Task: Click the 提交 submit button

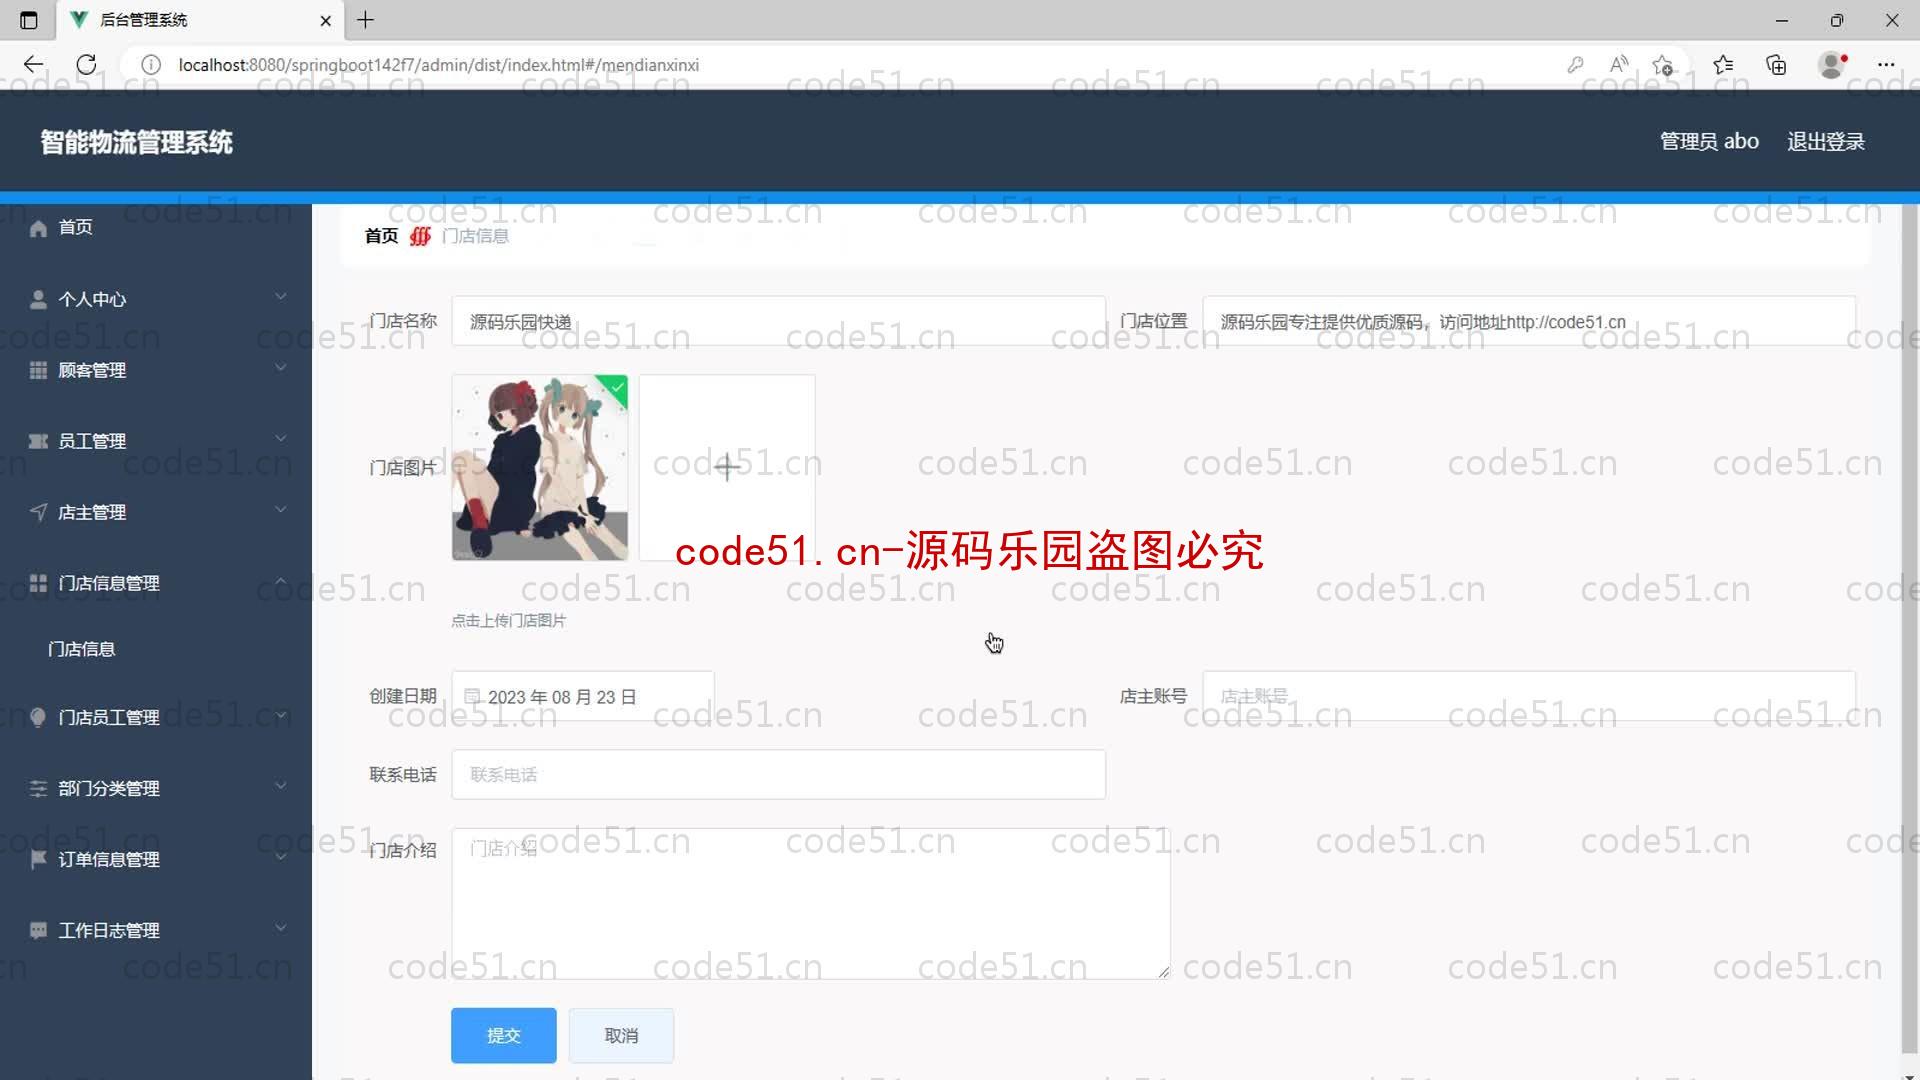Action: [504, 1035]
